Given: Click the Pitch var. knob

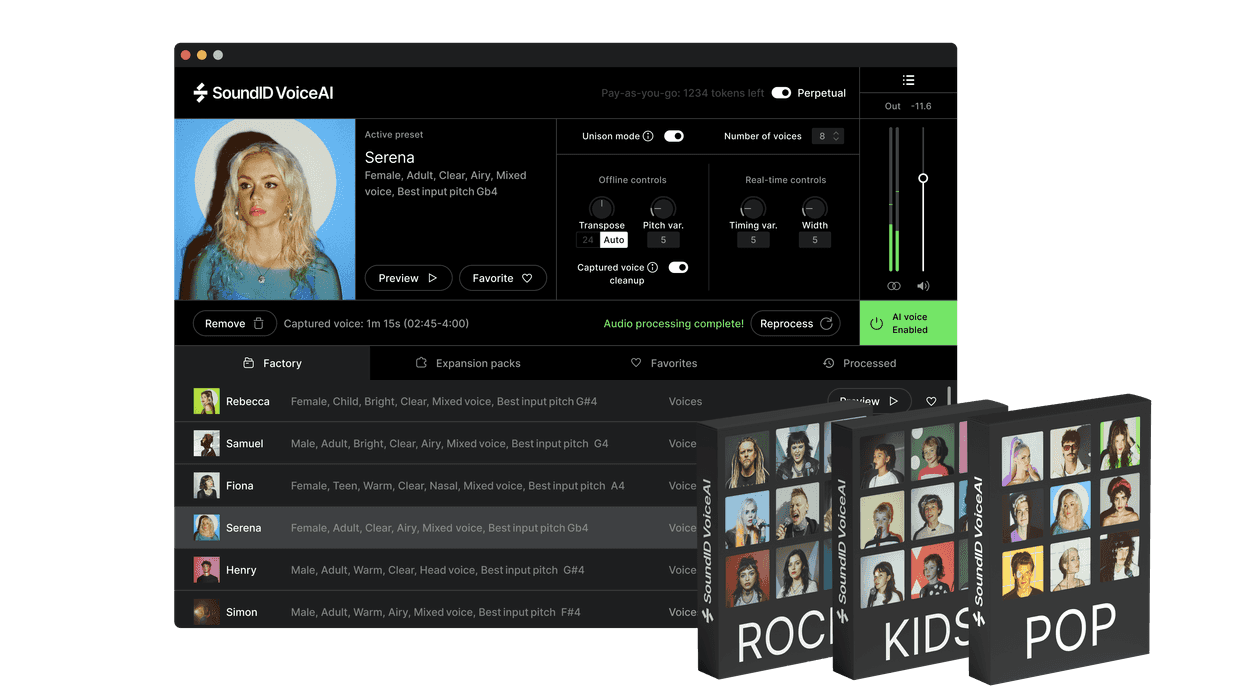Looking at the screenshot, I should (x=663, y=208).
